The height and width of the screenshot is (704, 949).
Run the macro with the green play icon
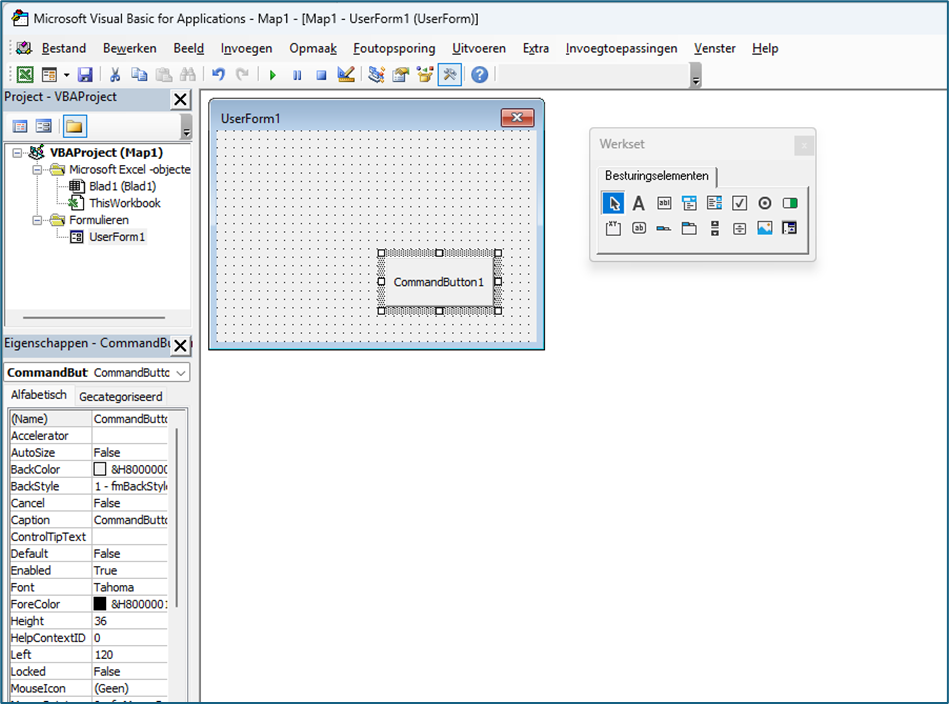[272, 75]
